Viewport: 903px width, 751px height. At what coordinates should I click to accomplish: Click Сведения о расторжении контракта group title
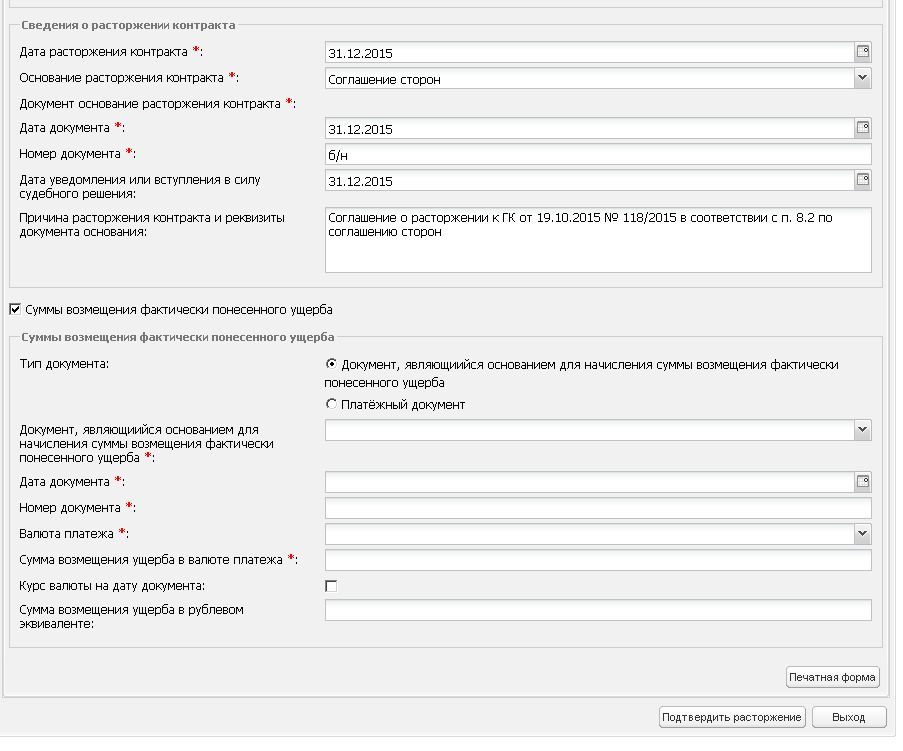(x=128, y=25)
